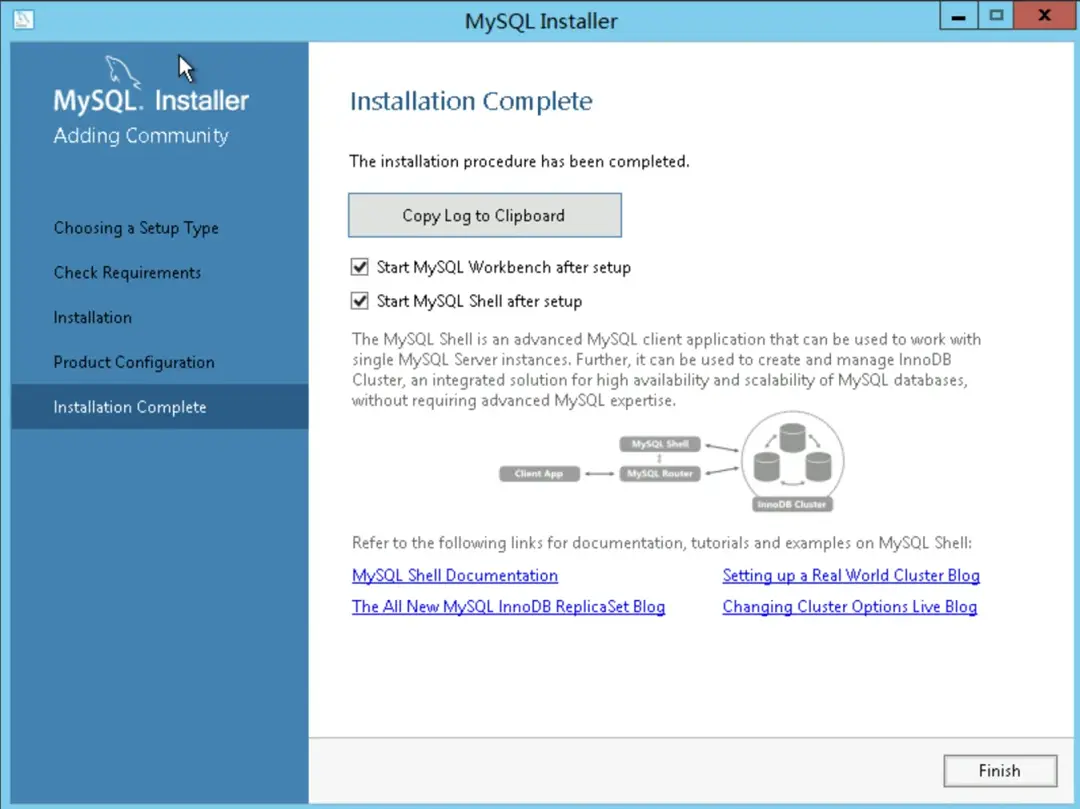1080x809 pixels.
Task: Click the Client App box in diagram
Action: pos(539,474)
